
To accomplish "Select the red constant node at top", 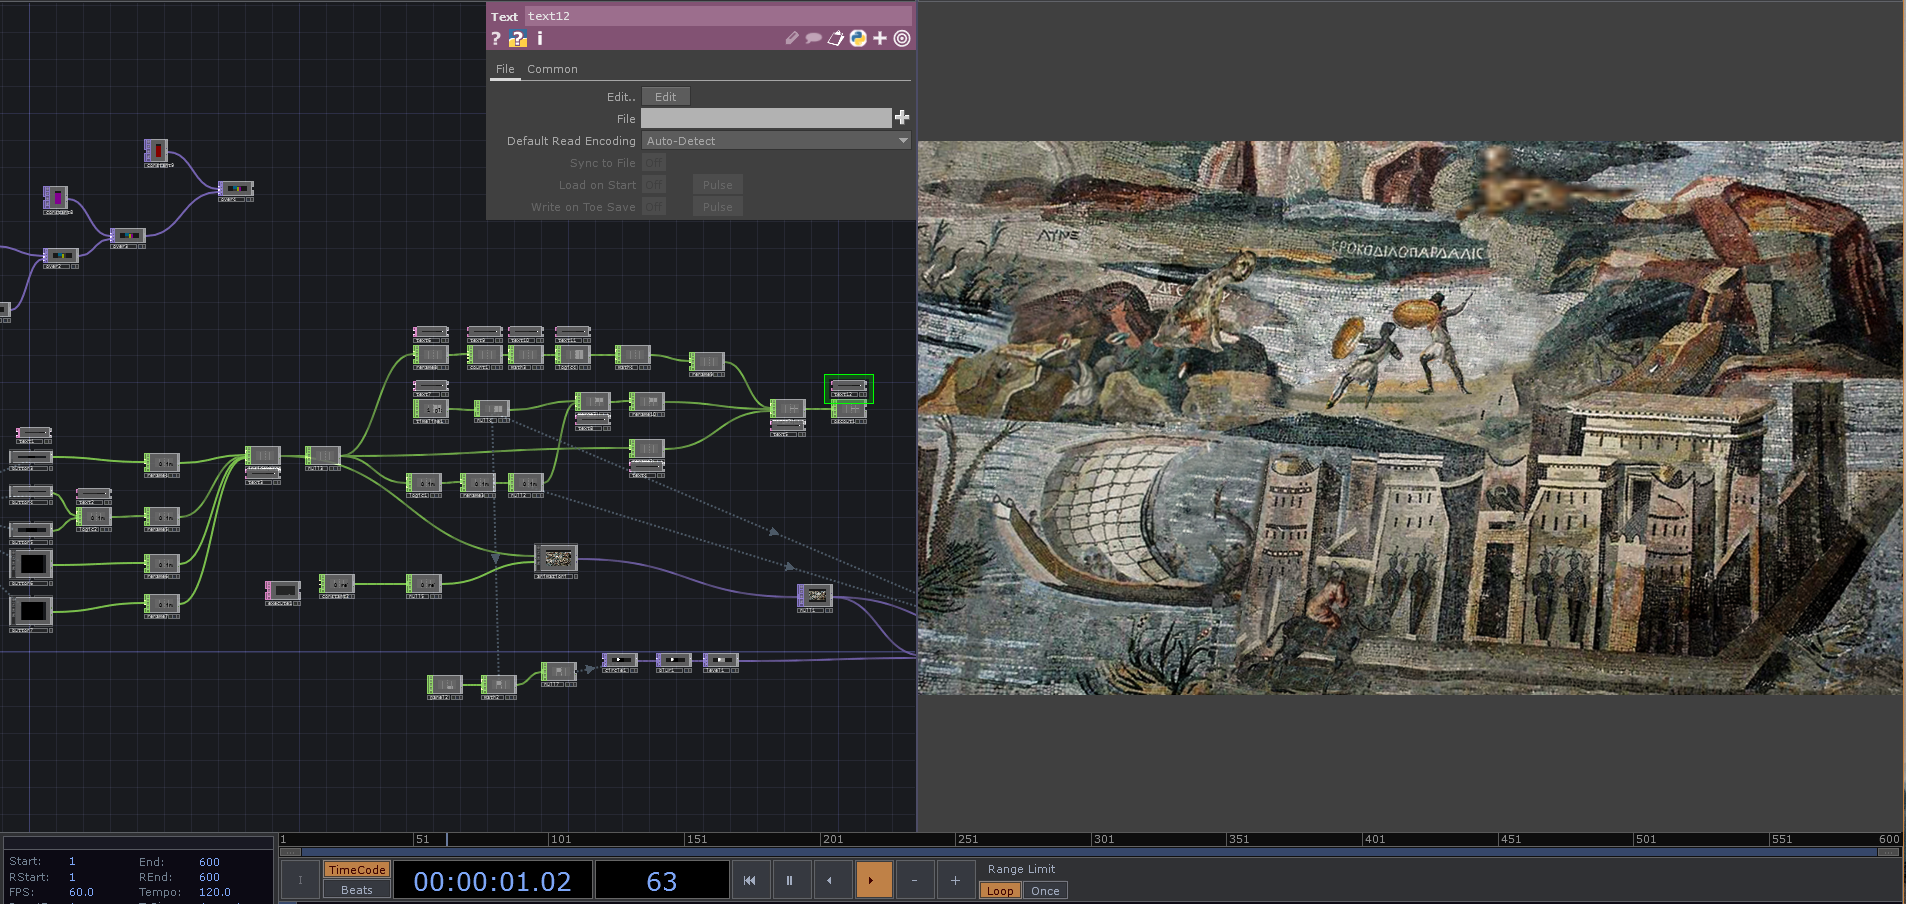I will 156,152.
